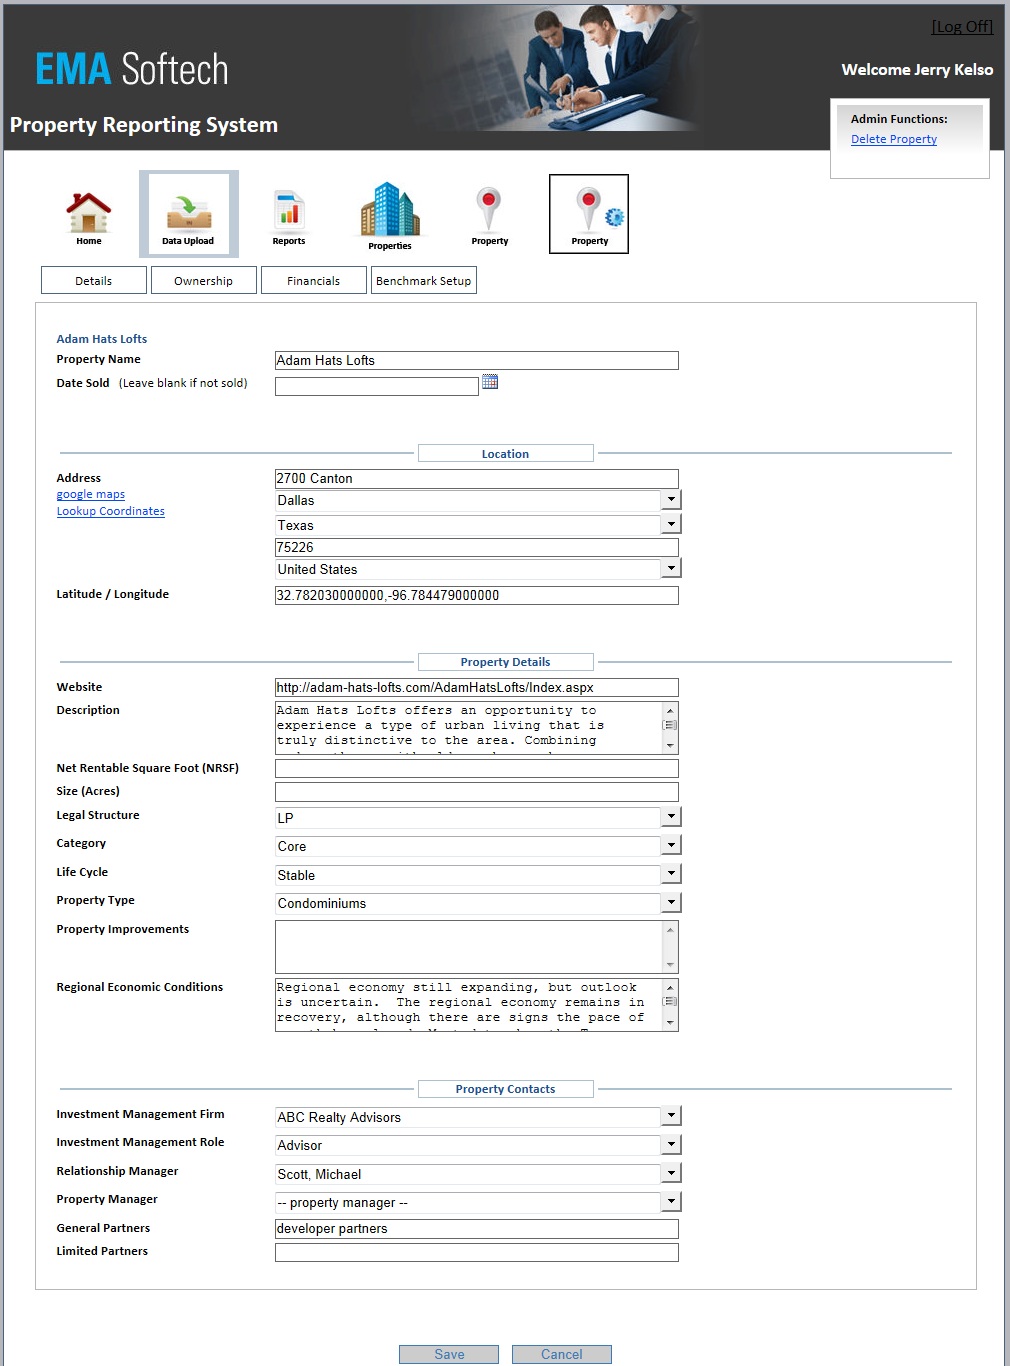This screenshot has height=1366, width=1010.
Task: Click the Welcome Jerry Kelso text
Action: pyautogui.click(x=917, y=70)
